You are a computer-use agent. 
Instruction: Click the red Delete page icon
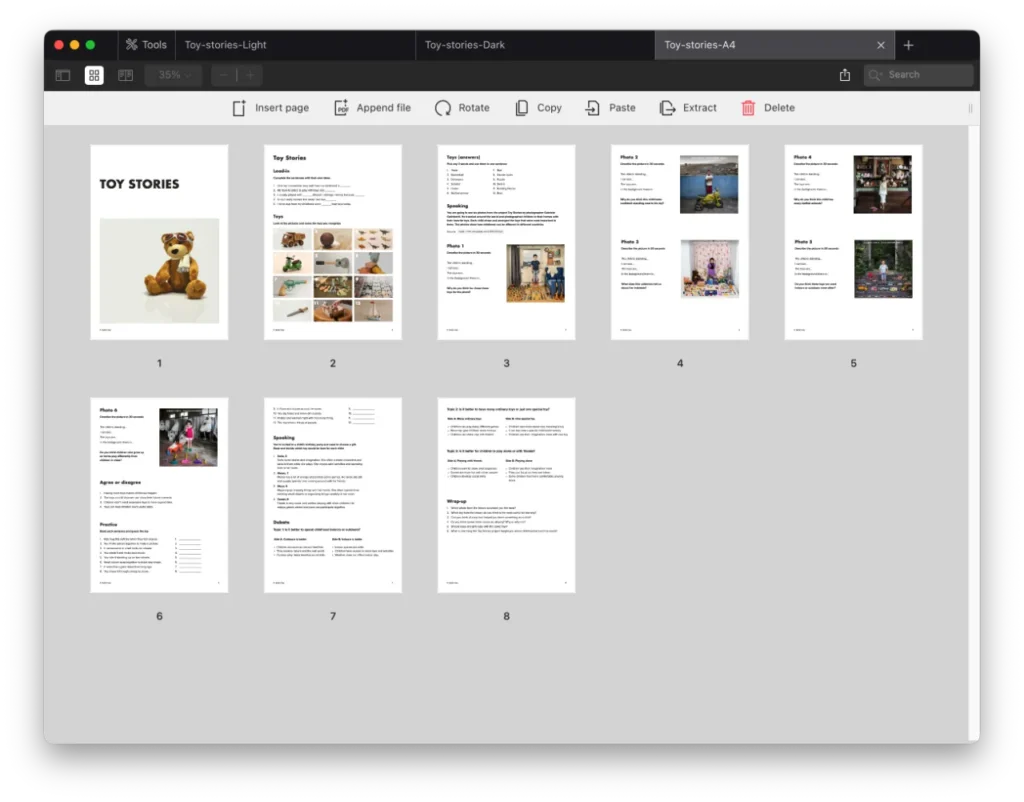[x=767, y=107]
